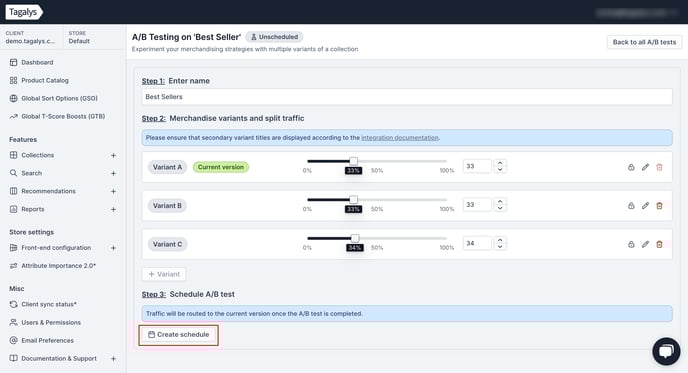Open the integration documentation link

(400, 138)
